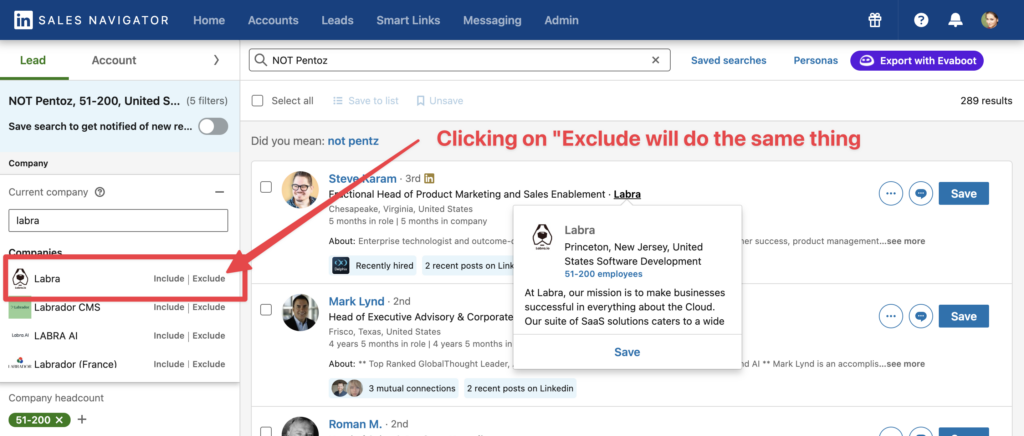Open Personas

click(x=816, y=60)
